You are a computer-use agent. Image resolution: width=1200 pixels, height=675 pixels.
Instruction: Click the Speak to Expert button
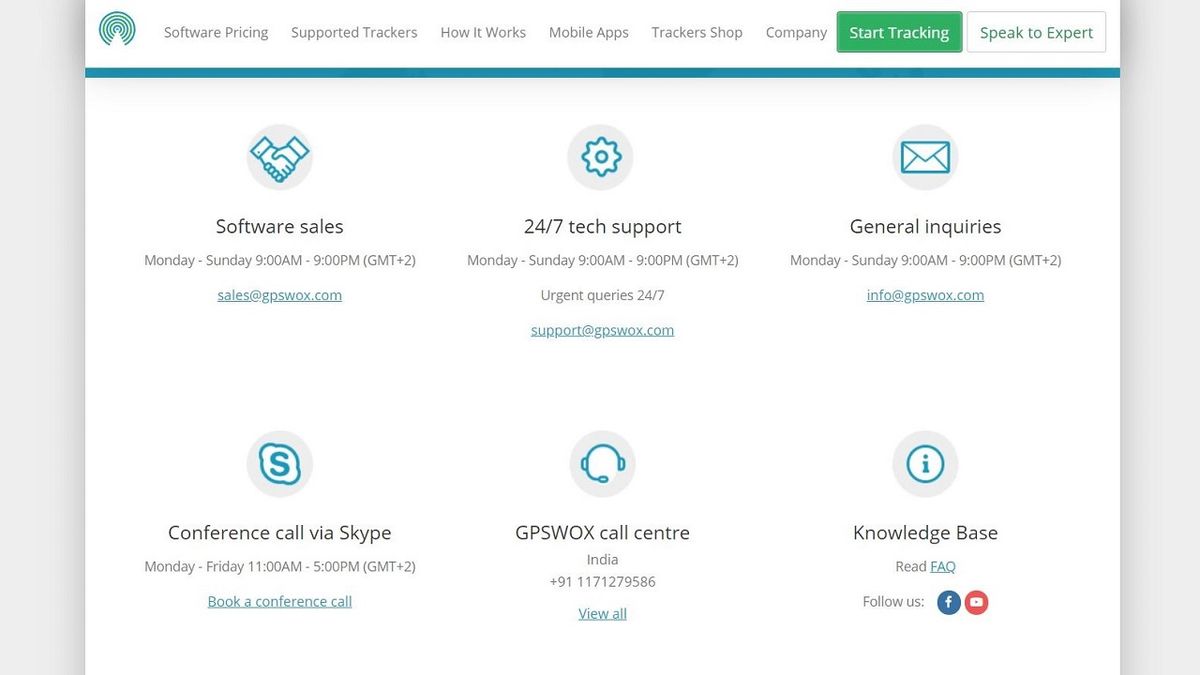click(x=1036, y=32)
